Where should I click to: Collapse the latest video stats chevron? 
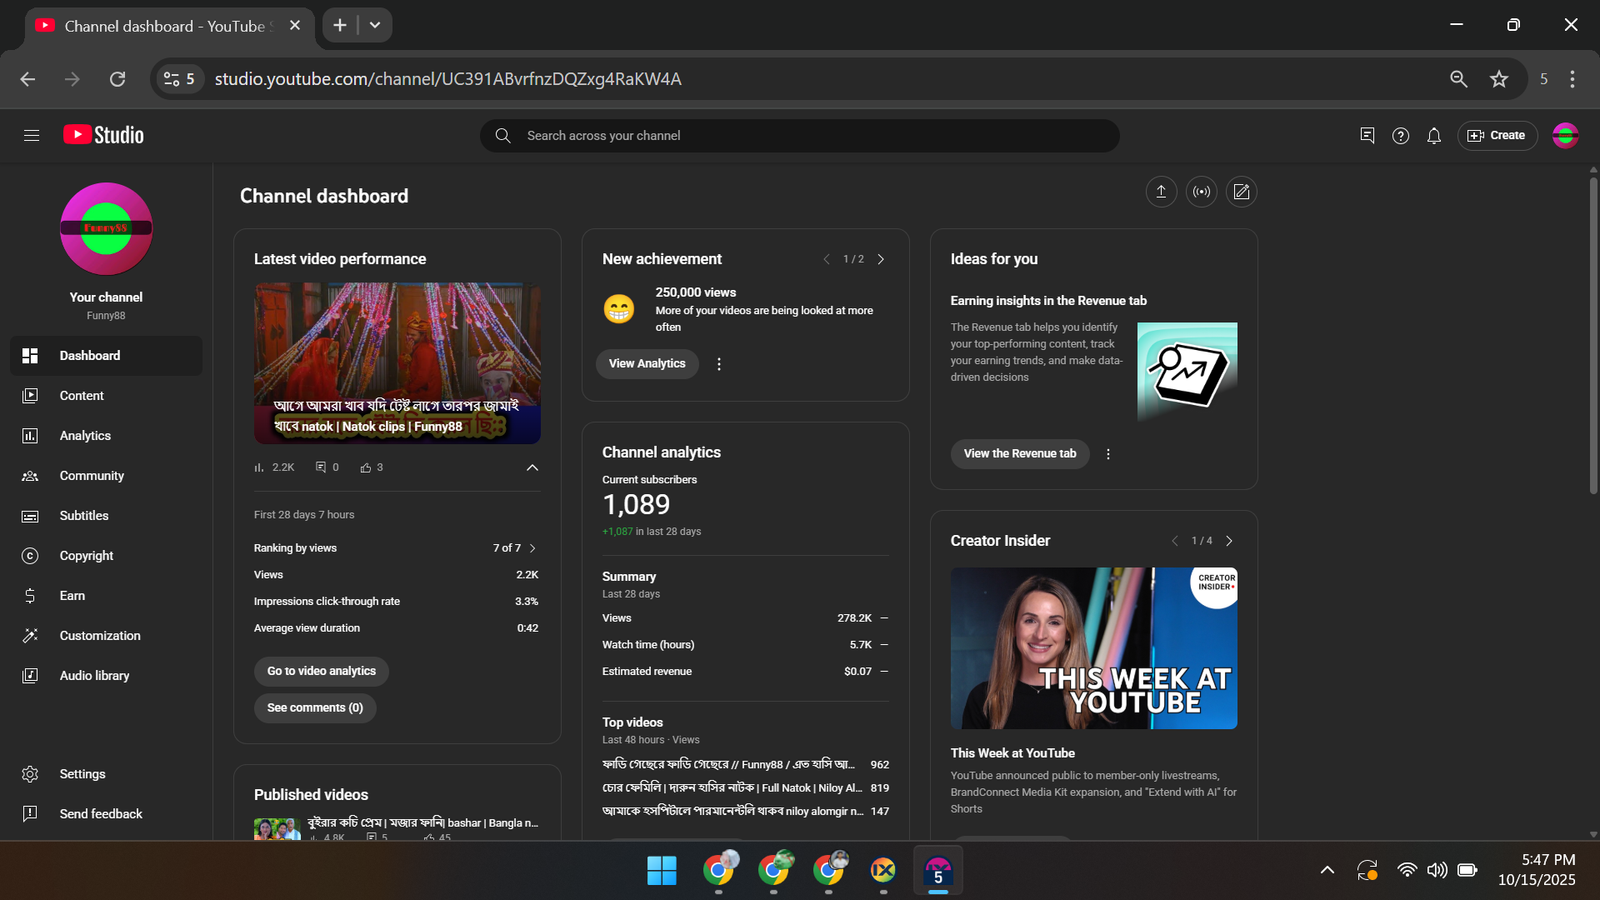click(532, 467)
